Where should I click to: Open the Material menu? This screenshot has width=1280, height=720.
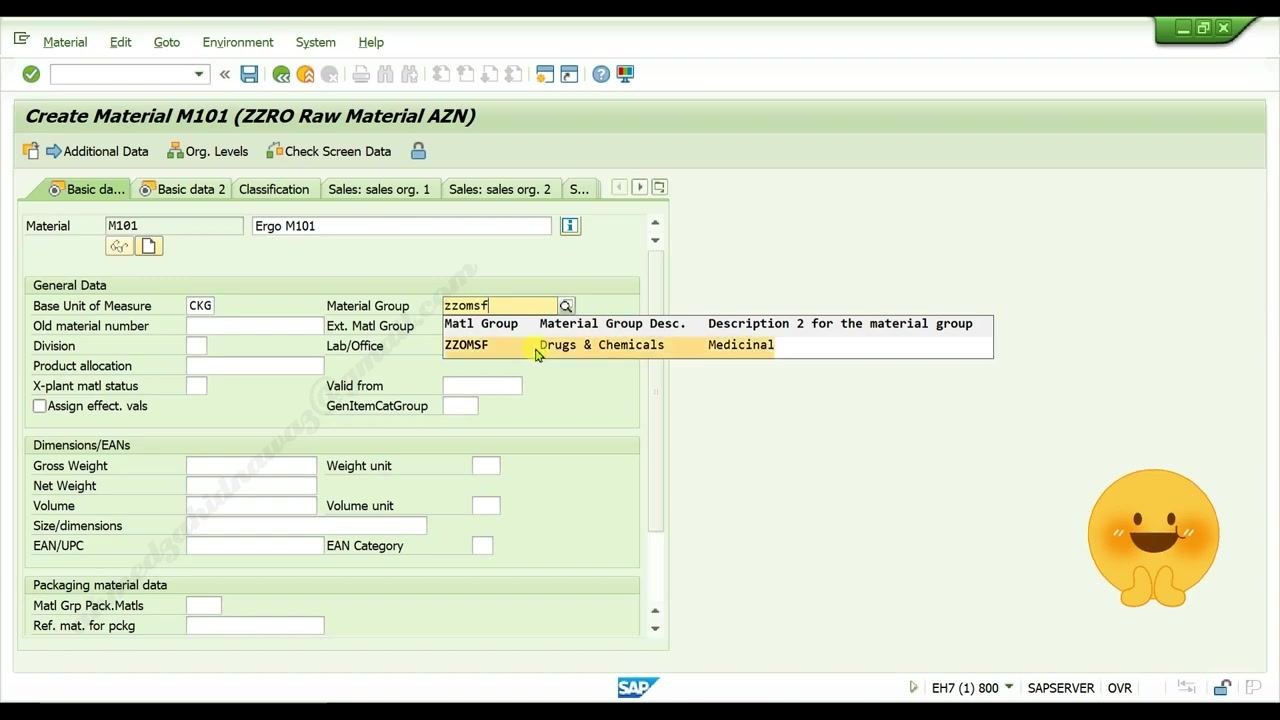pyautogui.click(x=65, y=42)
